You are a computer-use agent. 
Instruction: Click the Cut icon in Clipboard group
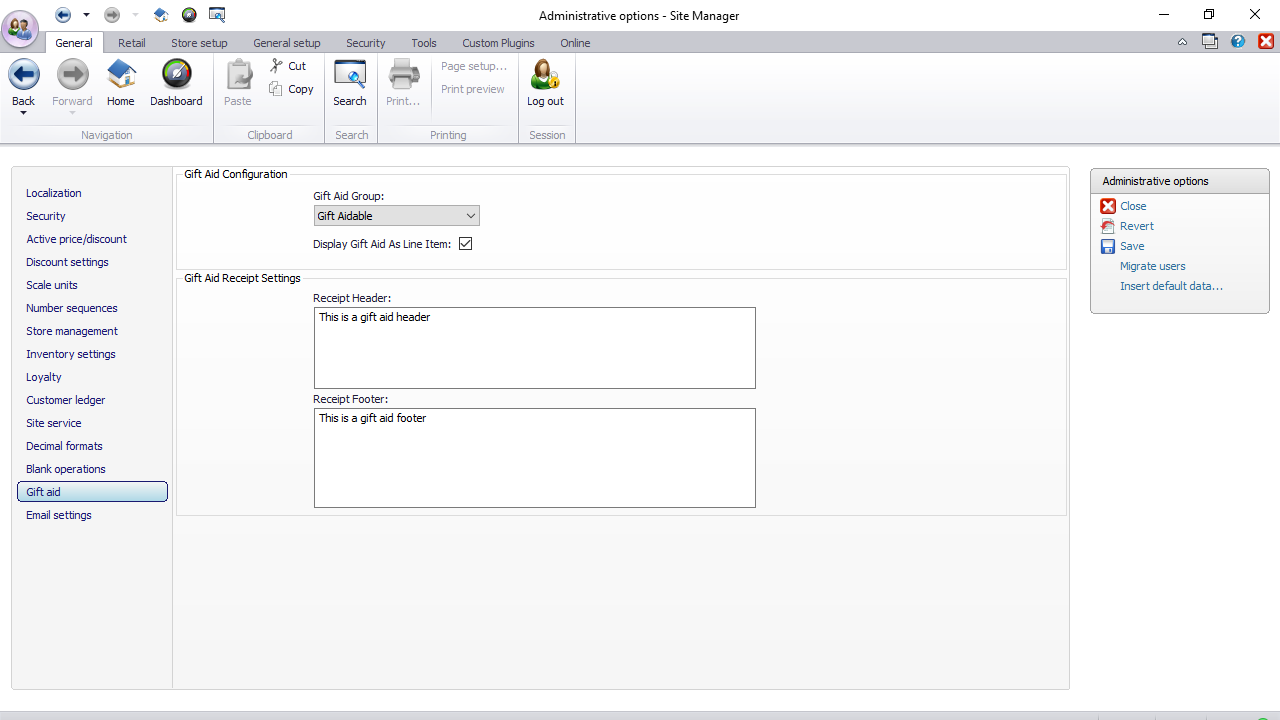(x=277, y=66)
